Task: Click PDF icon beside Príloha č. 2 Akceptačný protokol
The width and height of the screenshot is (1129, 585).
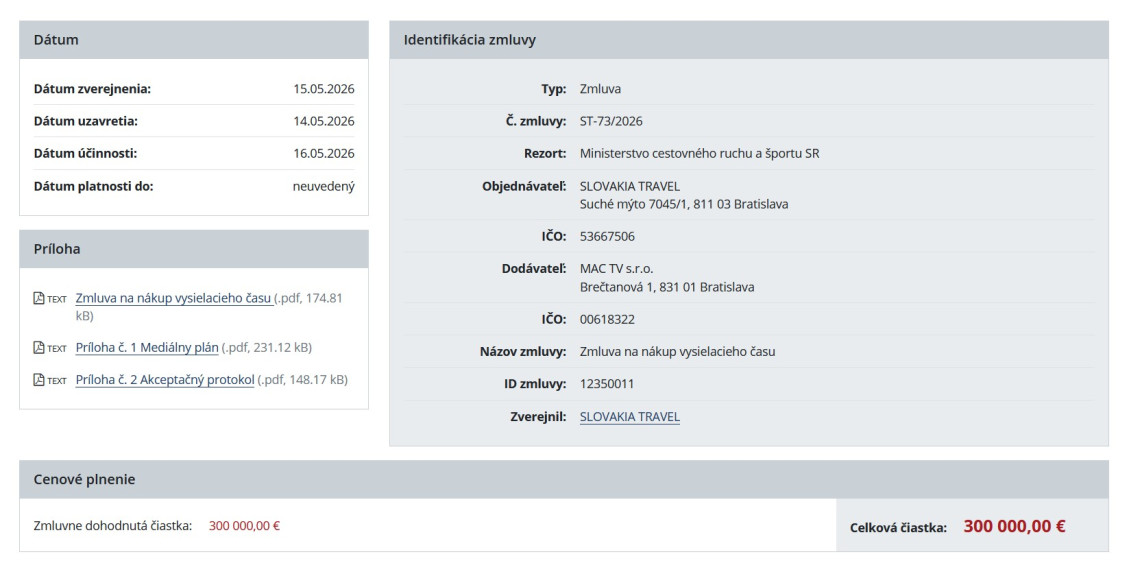Action: click(39, 380)
